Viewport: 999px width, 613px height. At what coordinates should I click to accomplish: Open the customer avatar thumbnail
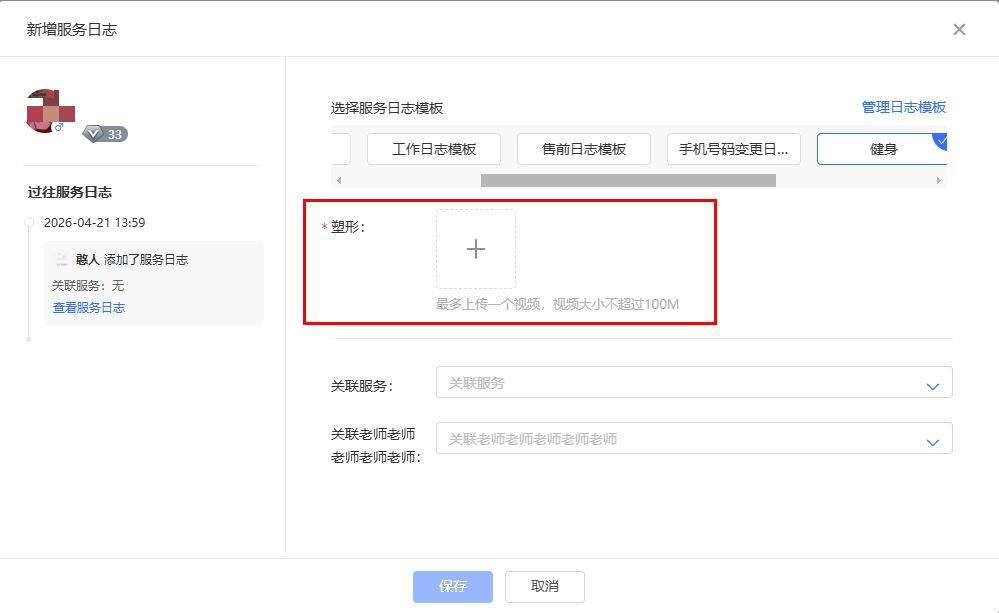coord(48,111)
